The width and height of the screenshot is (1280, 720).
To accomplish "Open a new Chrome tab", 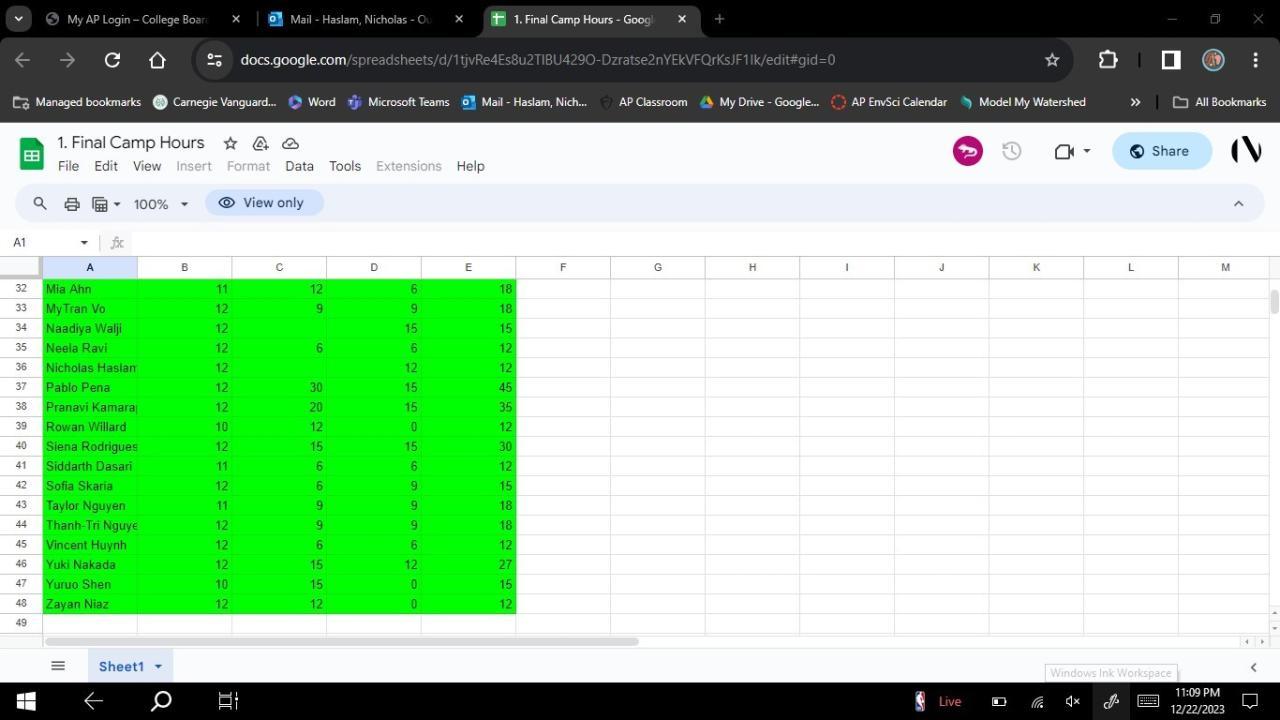I will click(719, 19).
